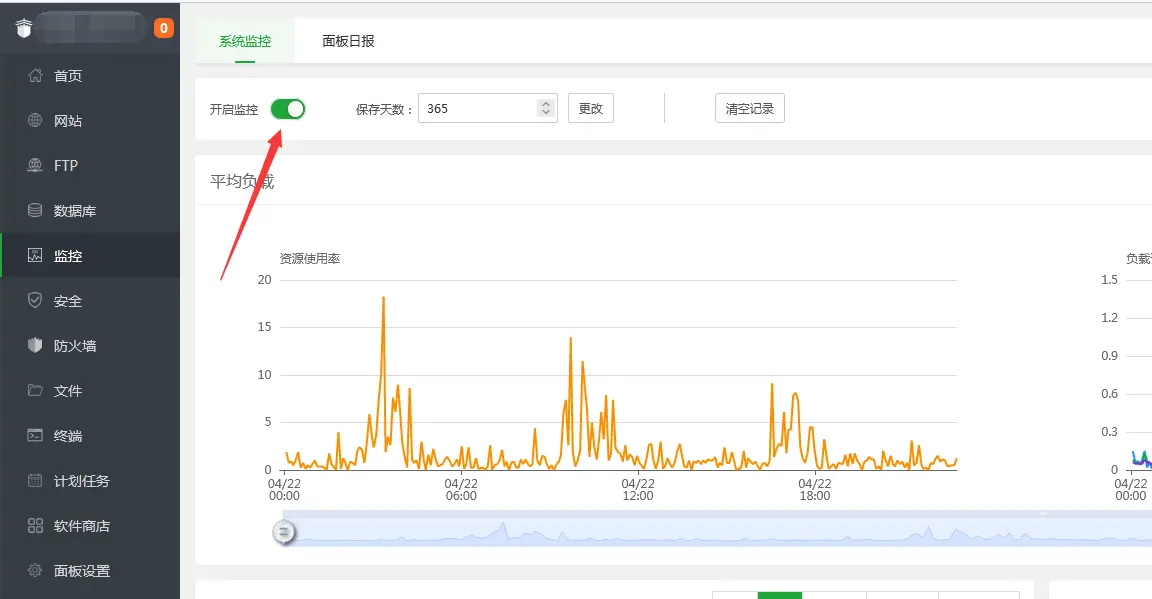Click the 平均负载 section title
This screenshot has height=599, width=1152.
point(242,181)
